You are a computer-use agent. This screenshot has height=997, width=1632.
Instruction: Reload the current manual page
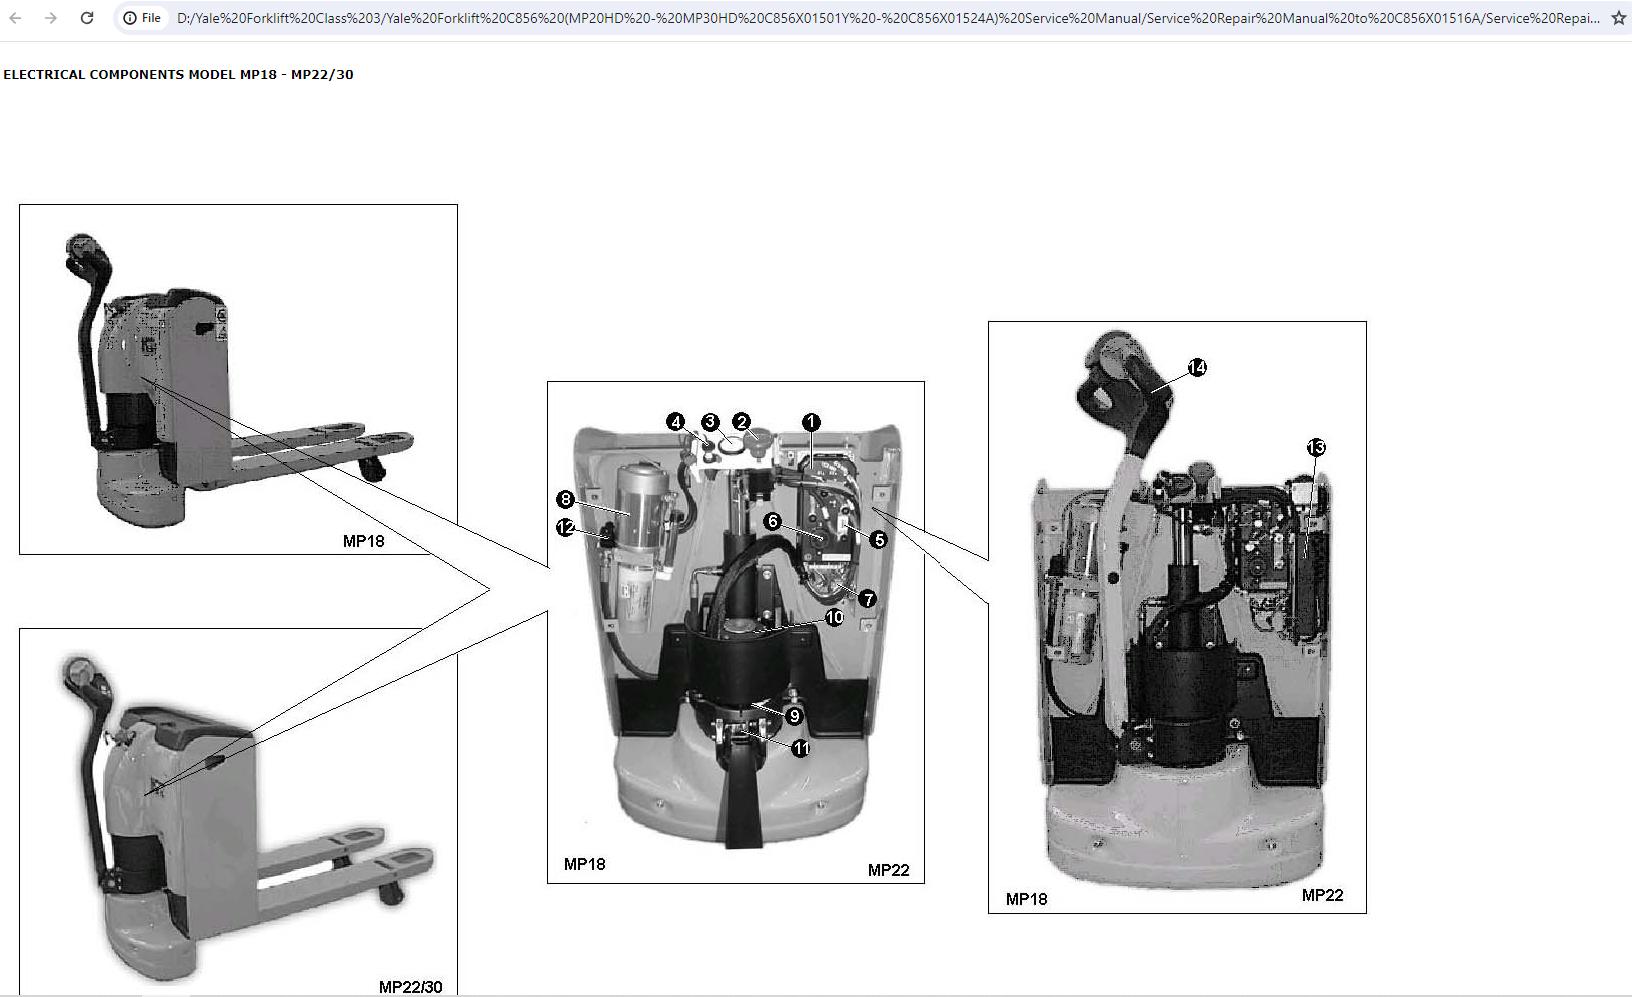point(87,18)
